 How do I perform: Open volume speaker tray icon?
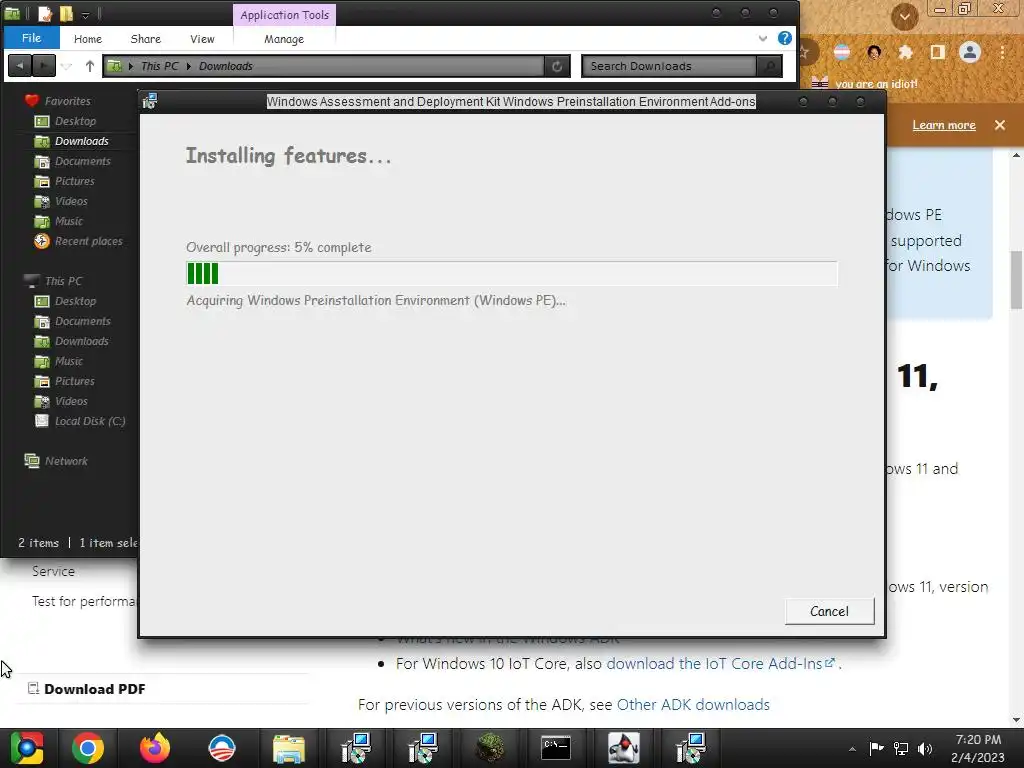tap(925, 748)
